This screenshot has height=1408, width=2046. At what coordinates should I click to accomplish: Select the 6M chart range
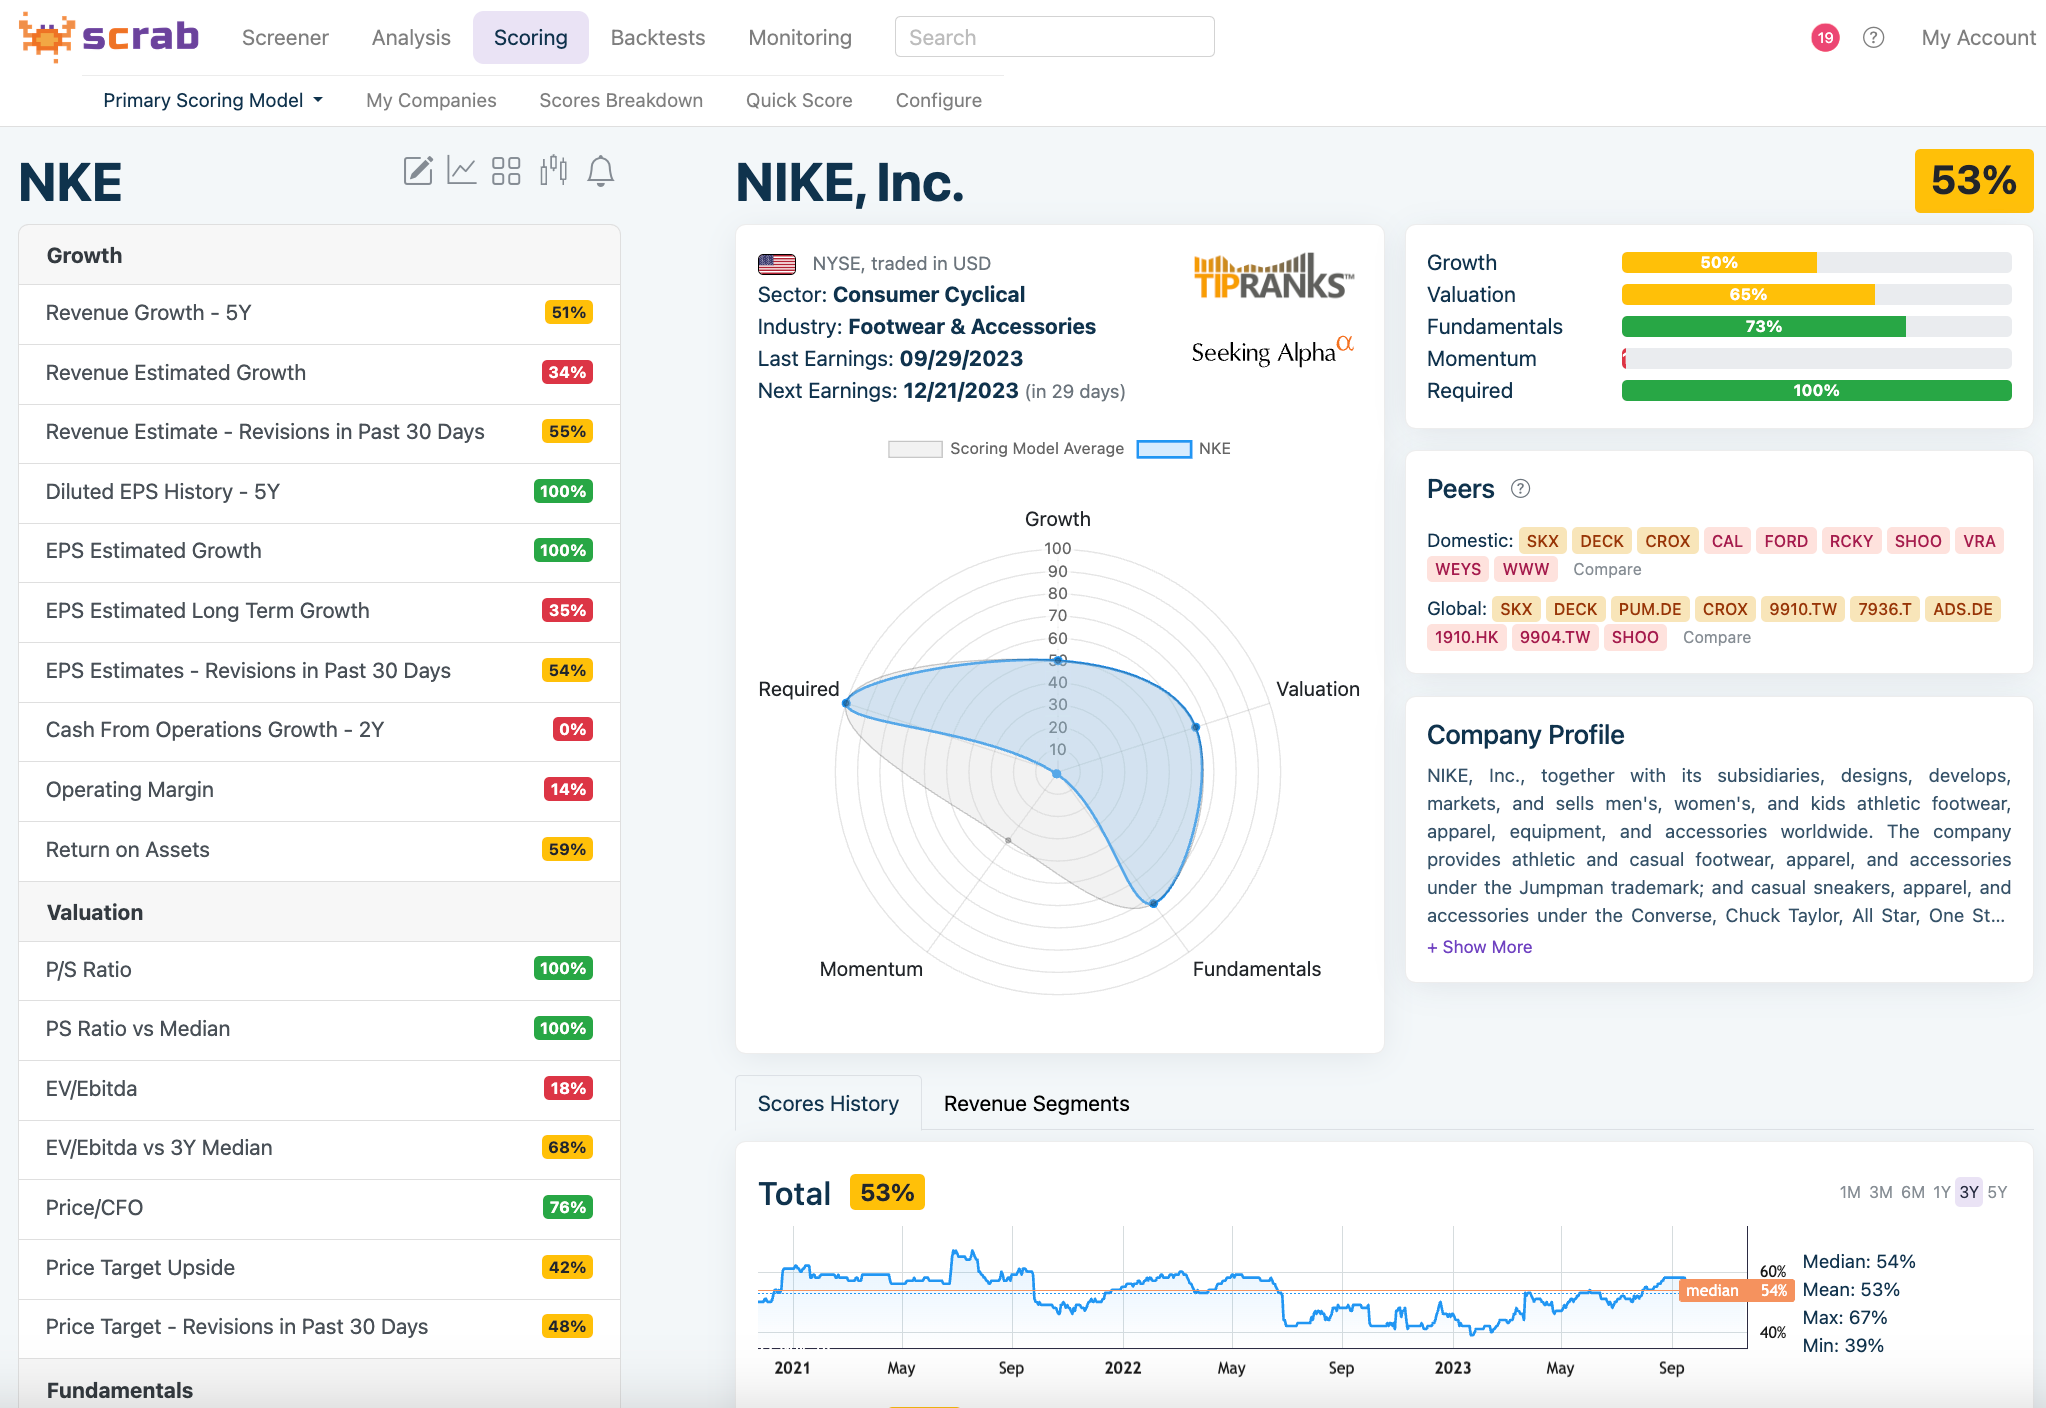coord(1913,1192)
